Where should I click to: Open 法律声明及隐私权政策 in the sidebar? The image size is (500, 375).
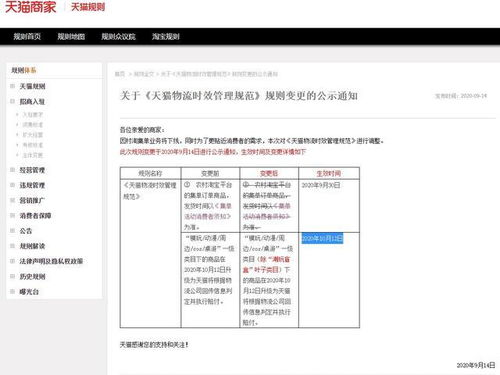[51, 261]
